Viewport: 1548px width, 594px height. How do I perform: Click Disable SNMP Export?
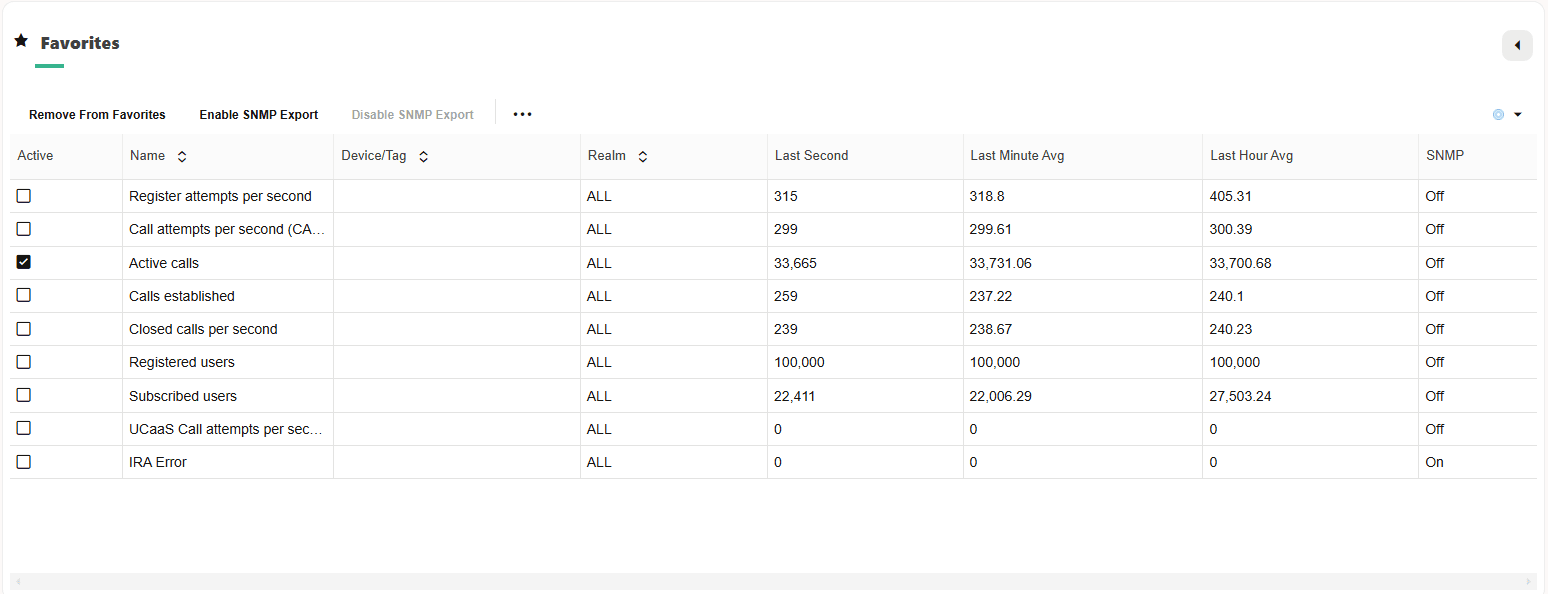tap(412, 114)
